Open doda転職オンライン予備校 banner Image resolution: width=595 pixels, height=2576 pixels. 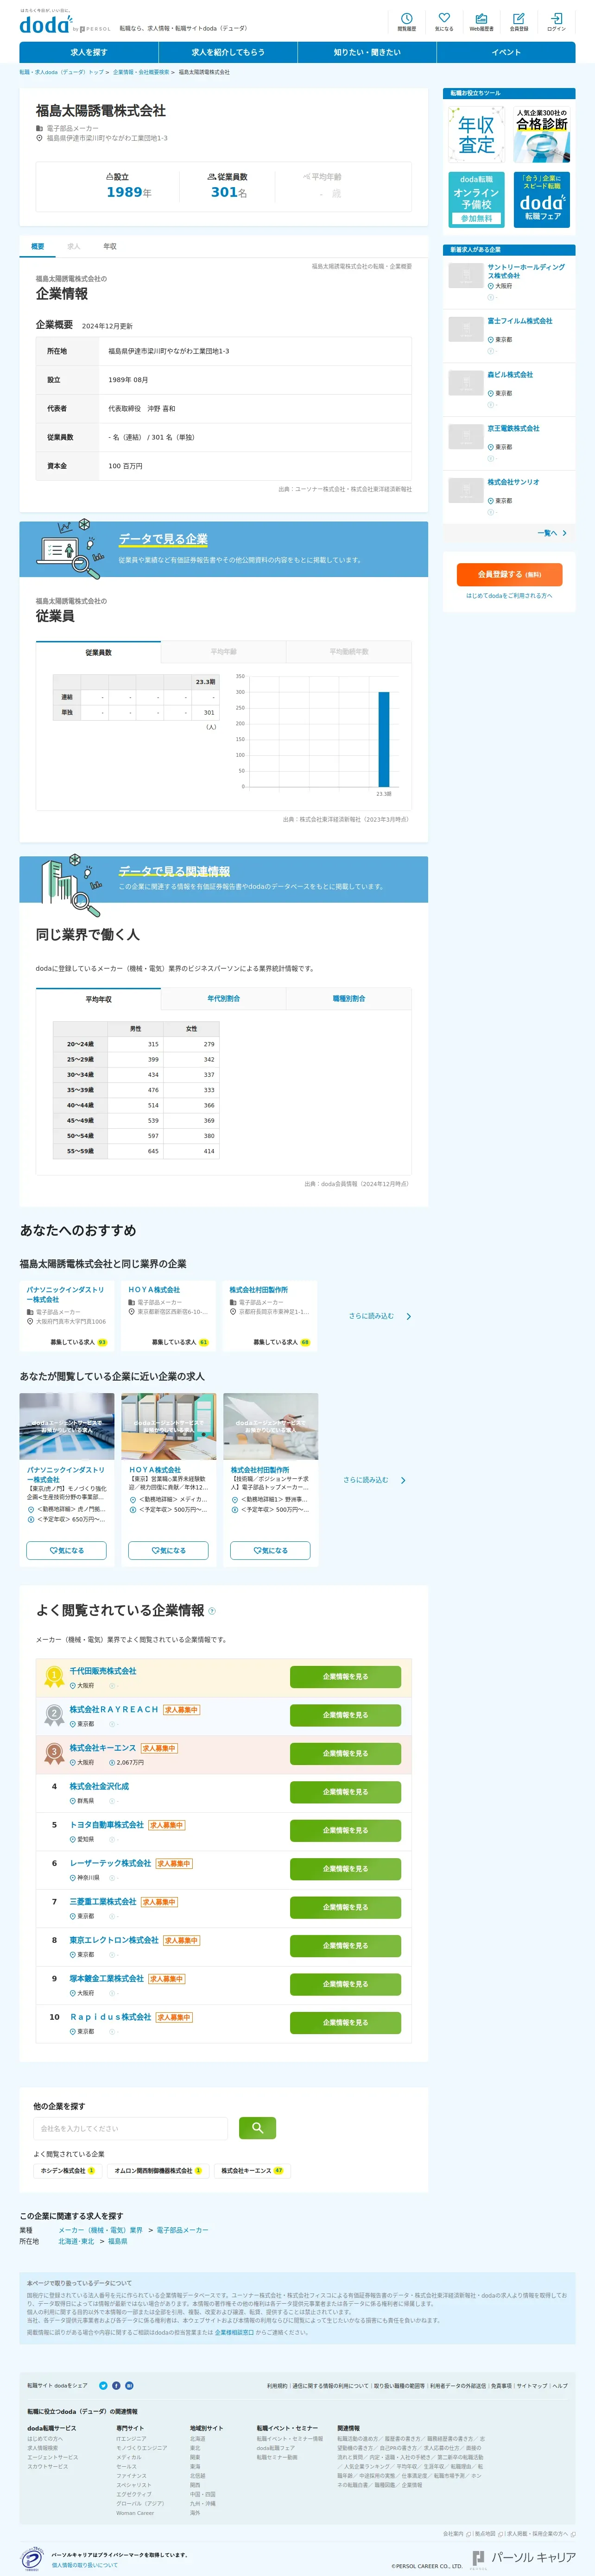click(x=476, y=199)
